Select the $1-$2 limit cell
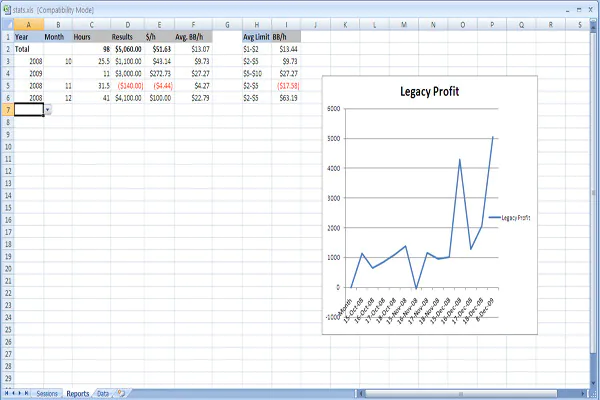Screen dimensions: 600x400 point(257,49)
